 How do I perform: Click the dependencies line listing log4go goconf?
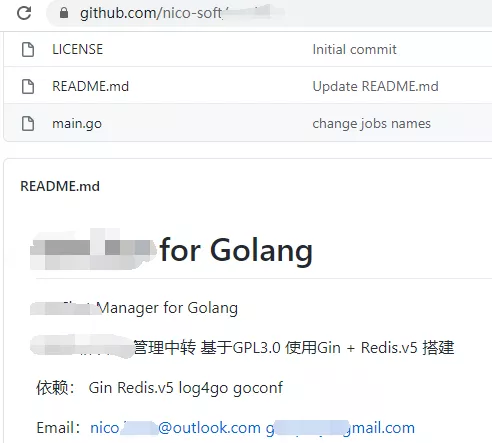point(159,388)
